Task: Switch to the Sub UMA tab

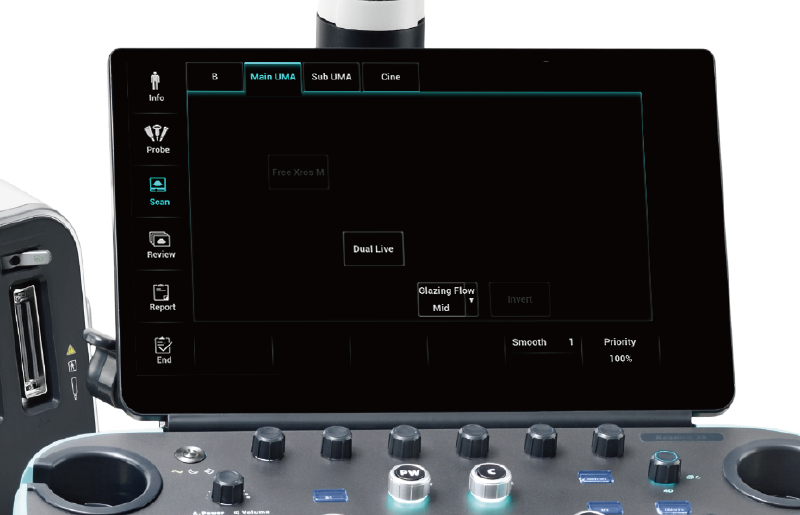Action: [331, 77]
